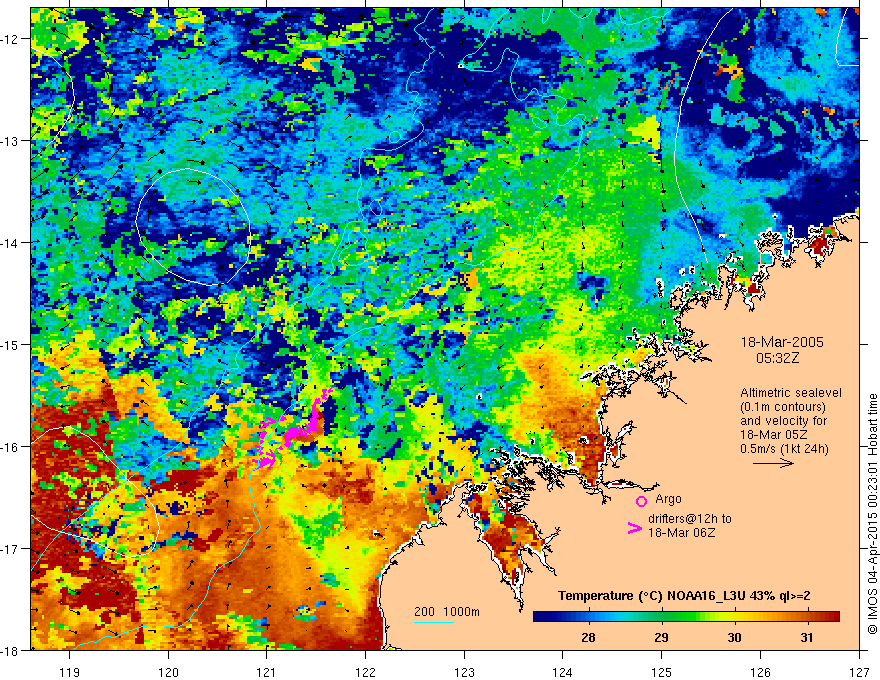This screenshot has width=880, height=680.
Task: Click the black velocity scale arrow in legend
Action: pyautogui.click(x=773, y=463)
